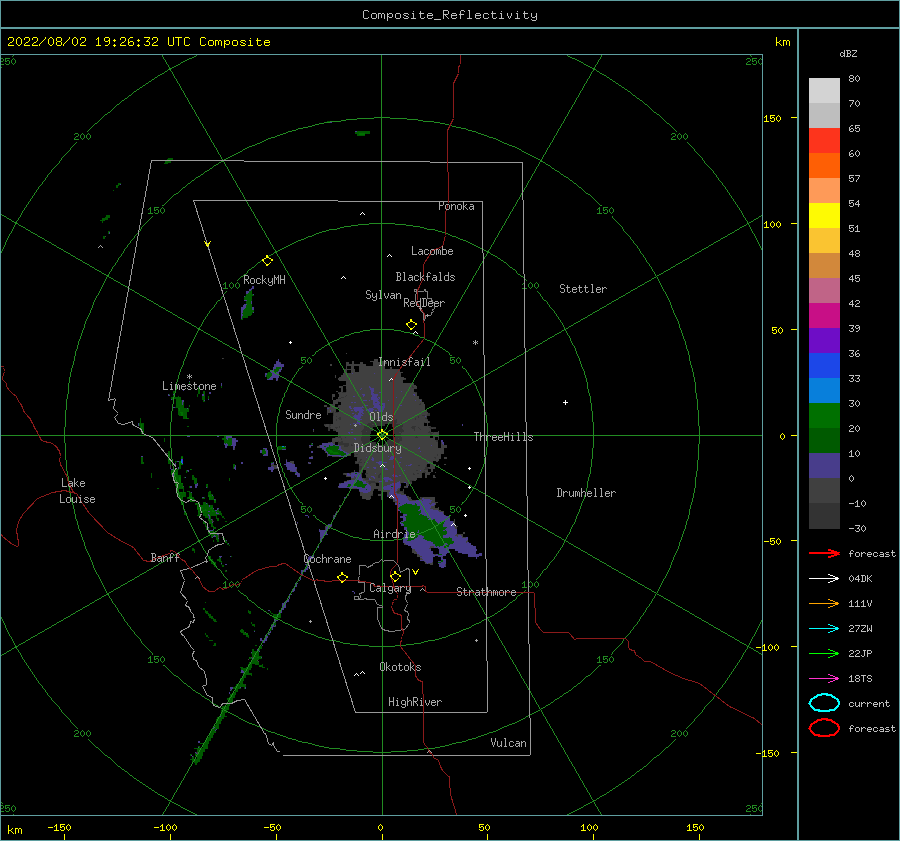Click the asterisk marker above Limestone

[x=189, y=377]
